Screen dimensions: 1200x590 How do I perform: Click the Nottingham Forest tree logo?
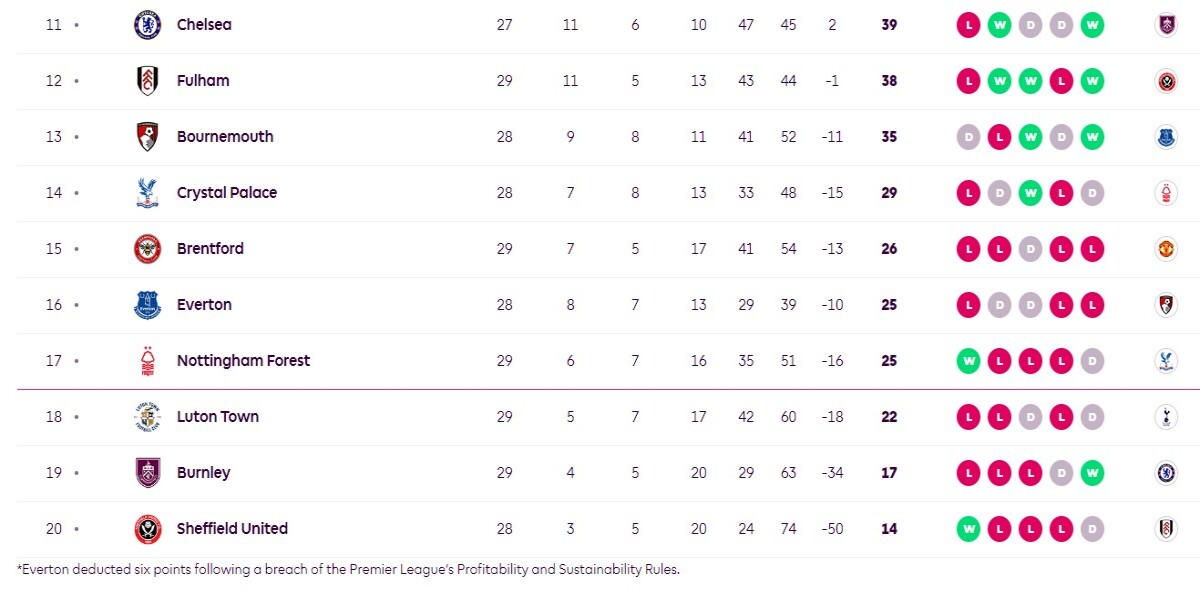[x=147, y=361]
